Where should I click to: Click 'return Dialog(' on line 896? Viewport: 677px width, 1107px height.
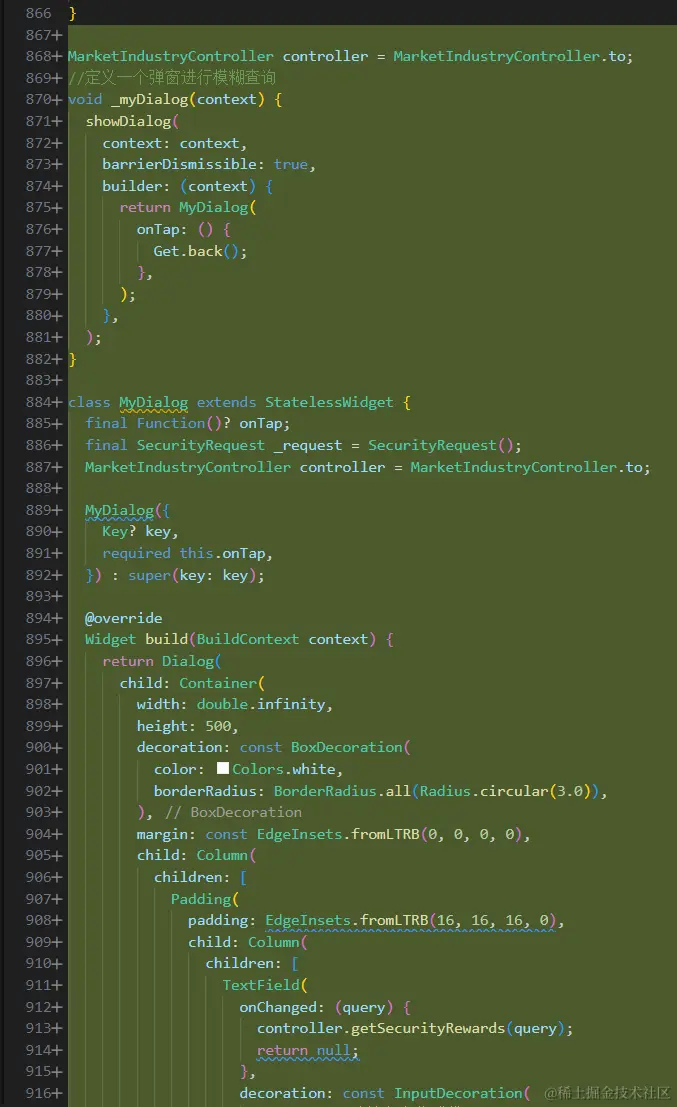coord(162,662)
